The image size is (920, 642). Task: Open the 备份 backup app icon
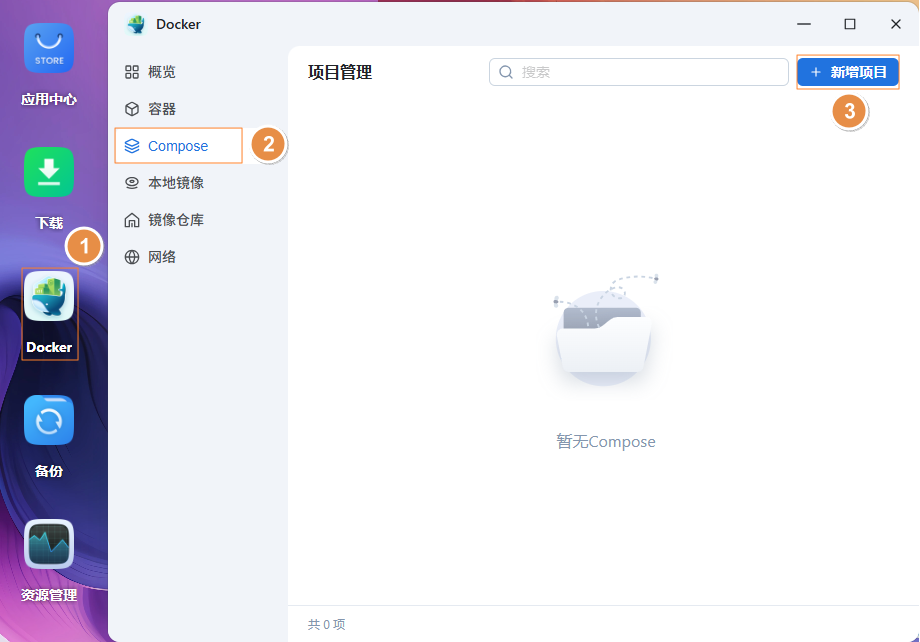[x=49, y=420]
